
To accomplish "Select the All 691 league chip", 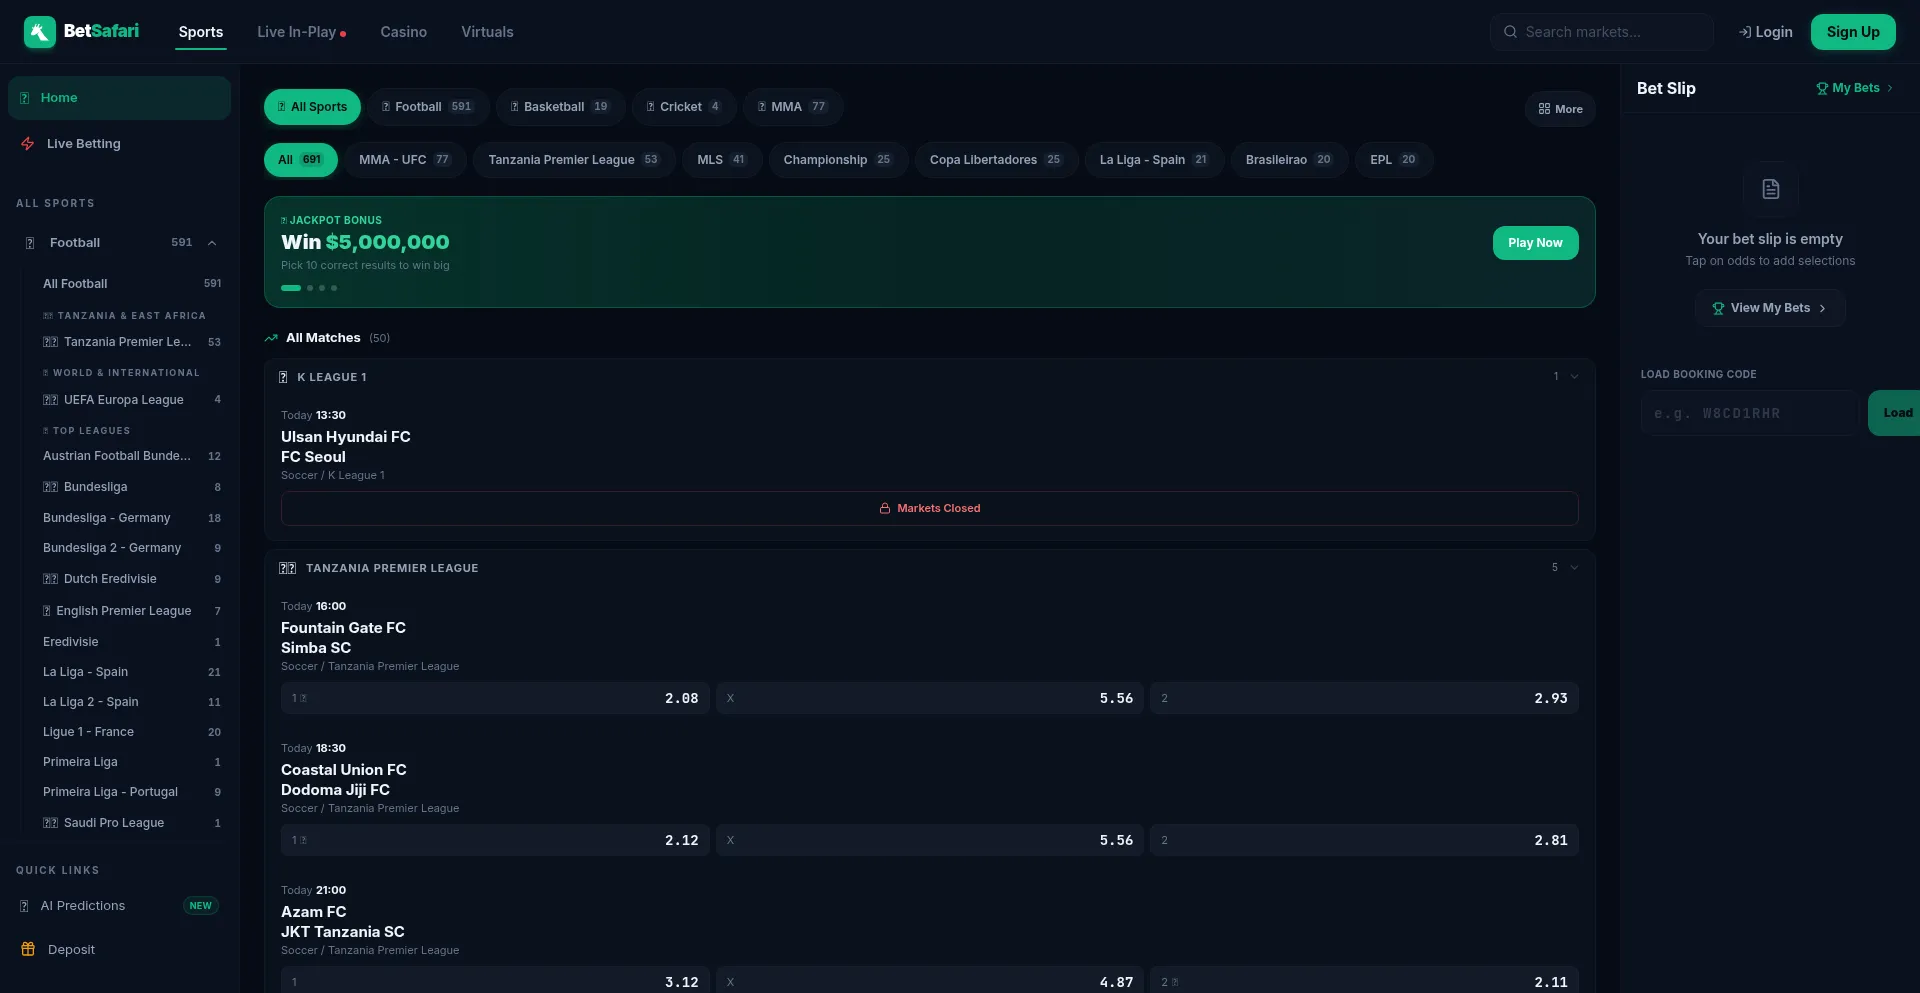I will [x=301, y=160].
